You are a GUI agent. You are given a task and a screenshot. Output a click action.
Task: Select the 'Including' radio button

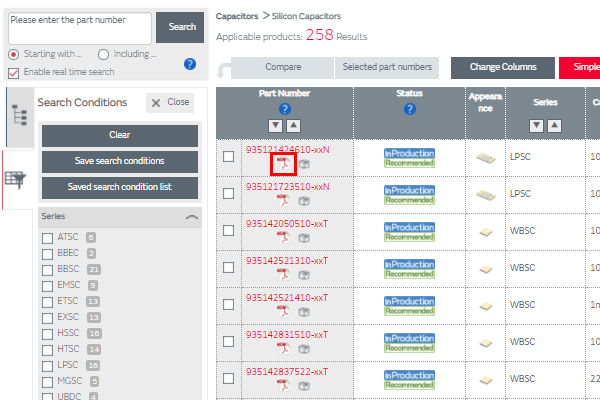pos(104,54)
